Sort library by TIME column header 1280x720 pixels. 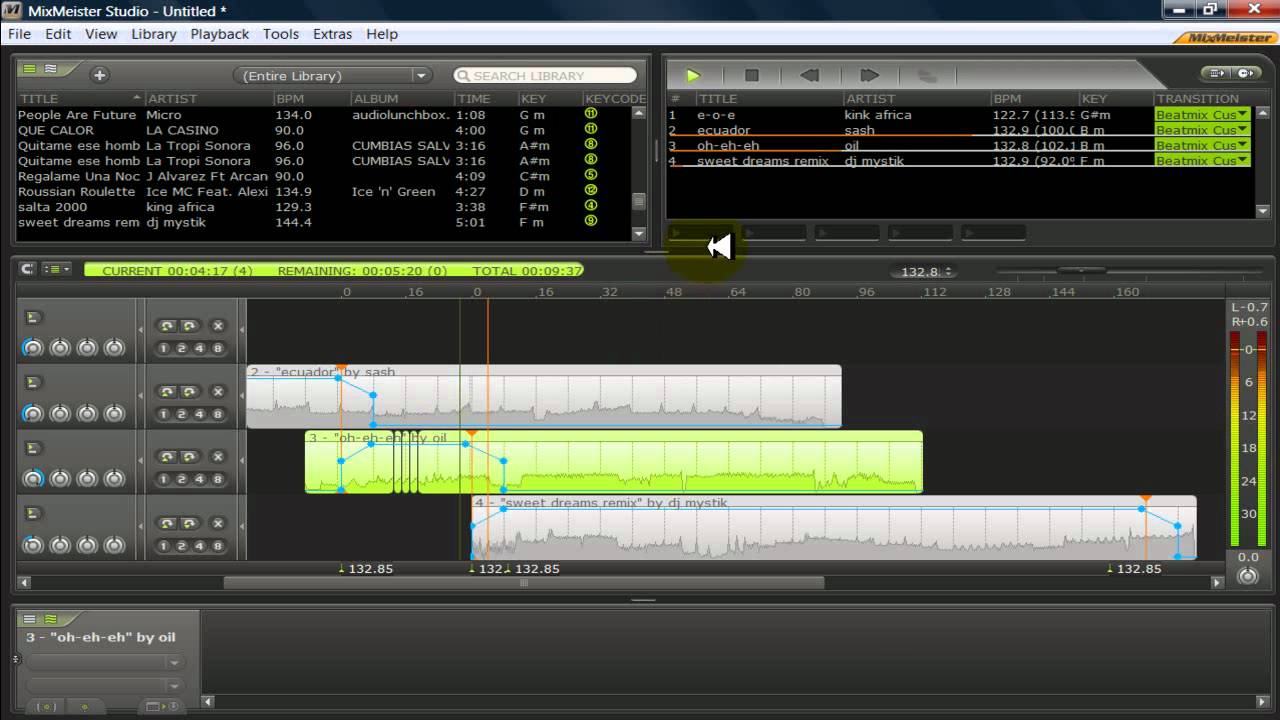point(485,99)
